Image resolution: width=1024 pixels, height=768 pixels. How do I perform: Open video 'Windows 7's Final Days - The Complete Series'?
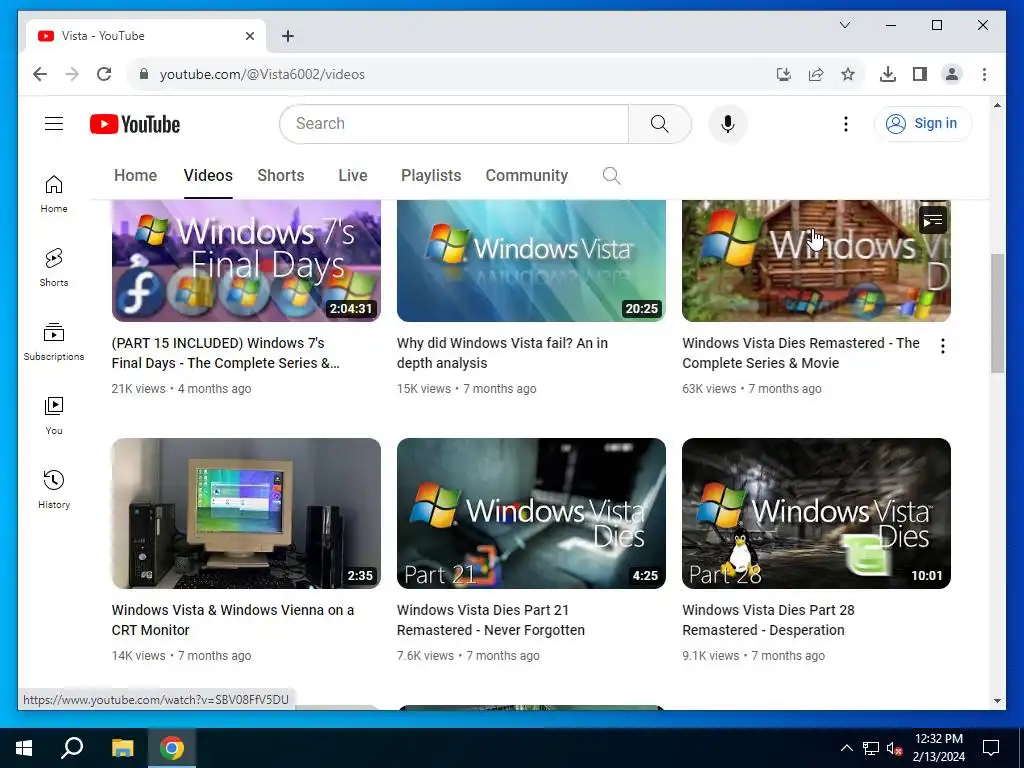click(226, 353)
